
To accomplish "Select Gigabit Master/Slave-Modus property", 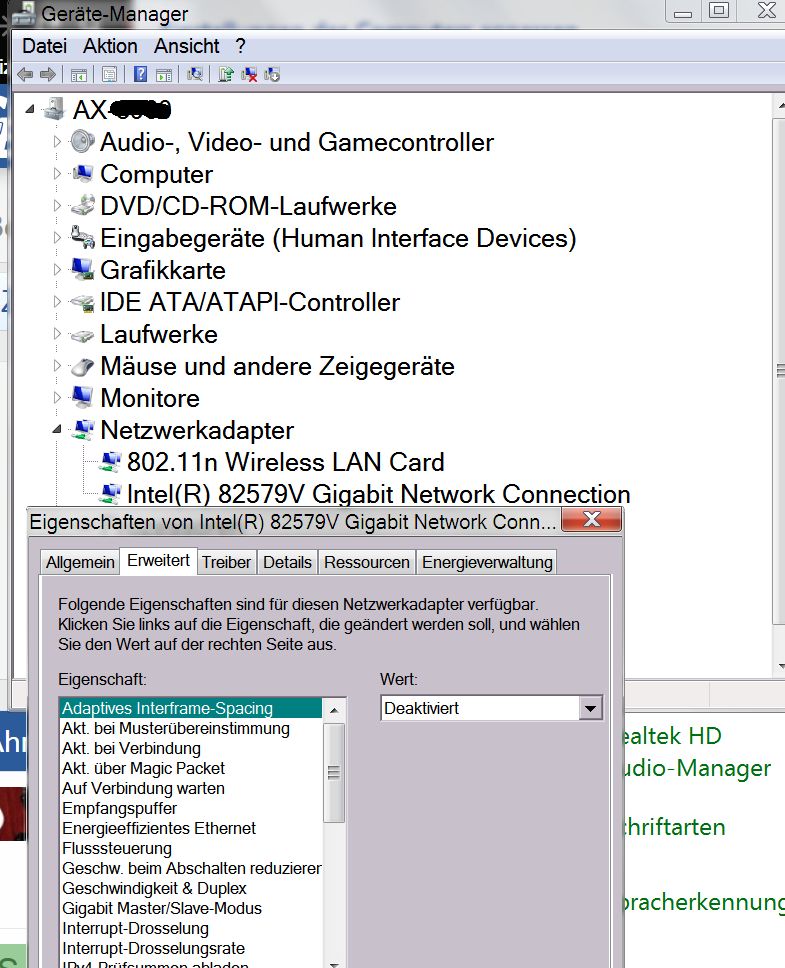I will tap(191, 908).
